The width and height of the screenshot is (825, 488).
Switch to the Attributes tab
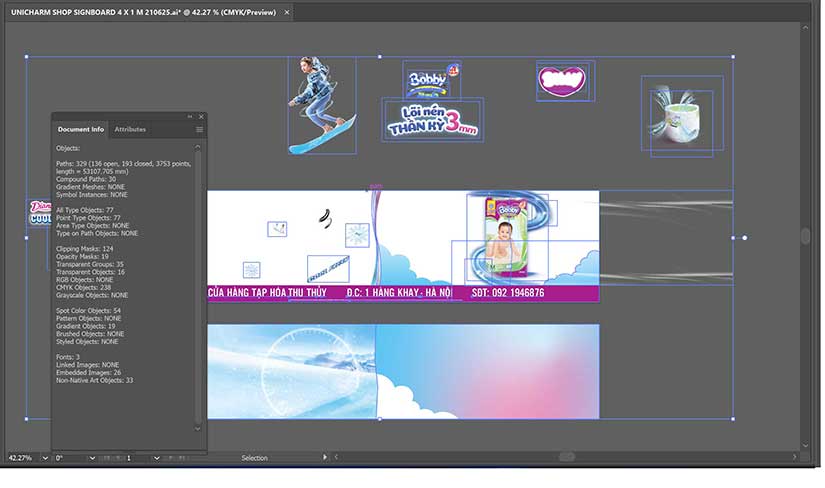pyautogui.click(x=130, y=130)
